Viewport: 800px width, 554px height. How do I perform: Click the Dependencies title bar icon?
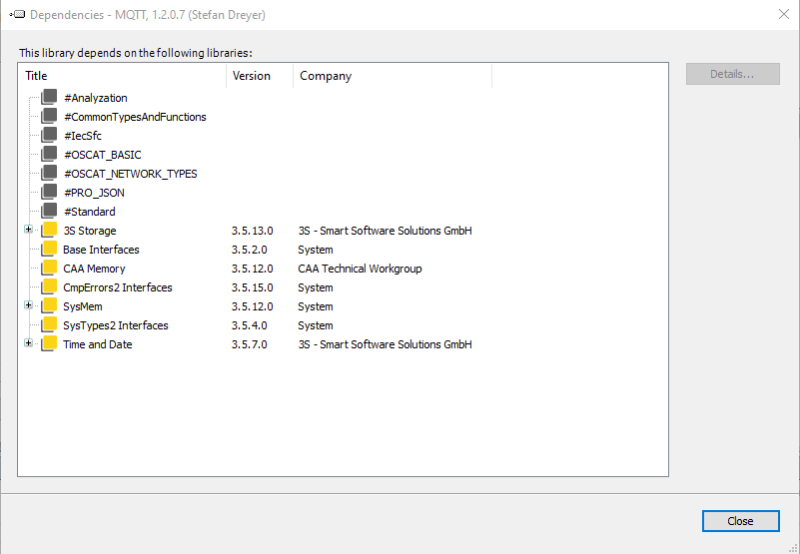(17, 14)
